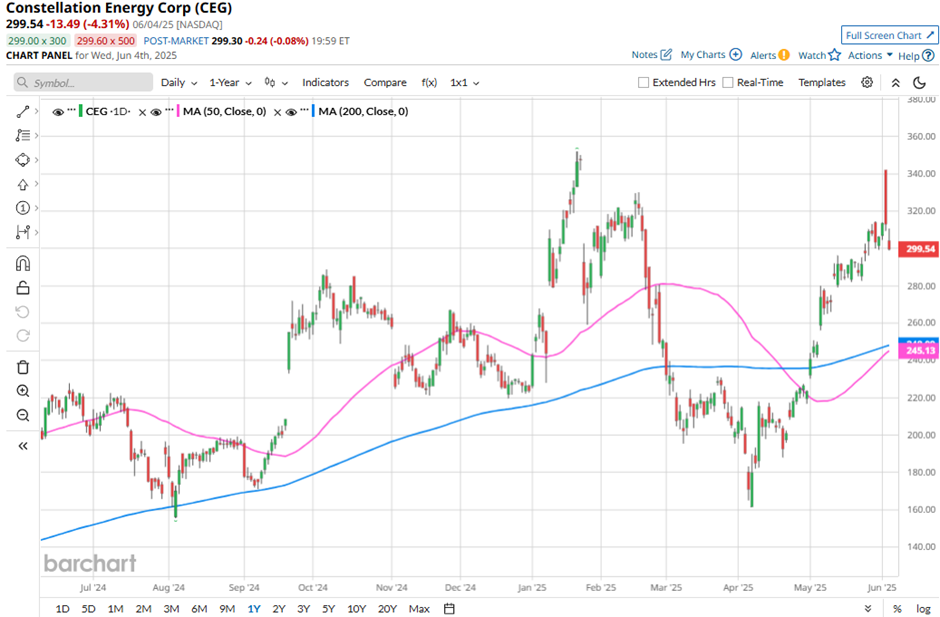The image size is (940, 617).
Task: Enable the magnet snap mode
Action: [23, 264]
